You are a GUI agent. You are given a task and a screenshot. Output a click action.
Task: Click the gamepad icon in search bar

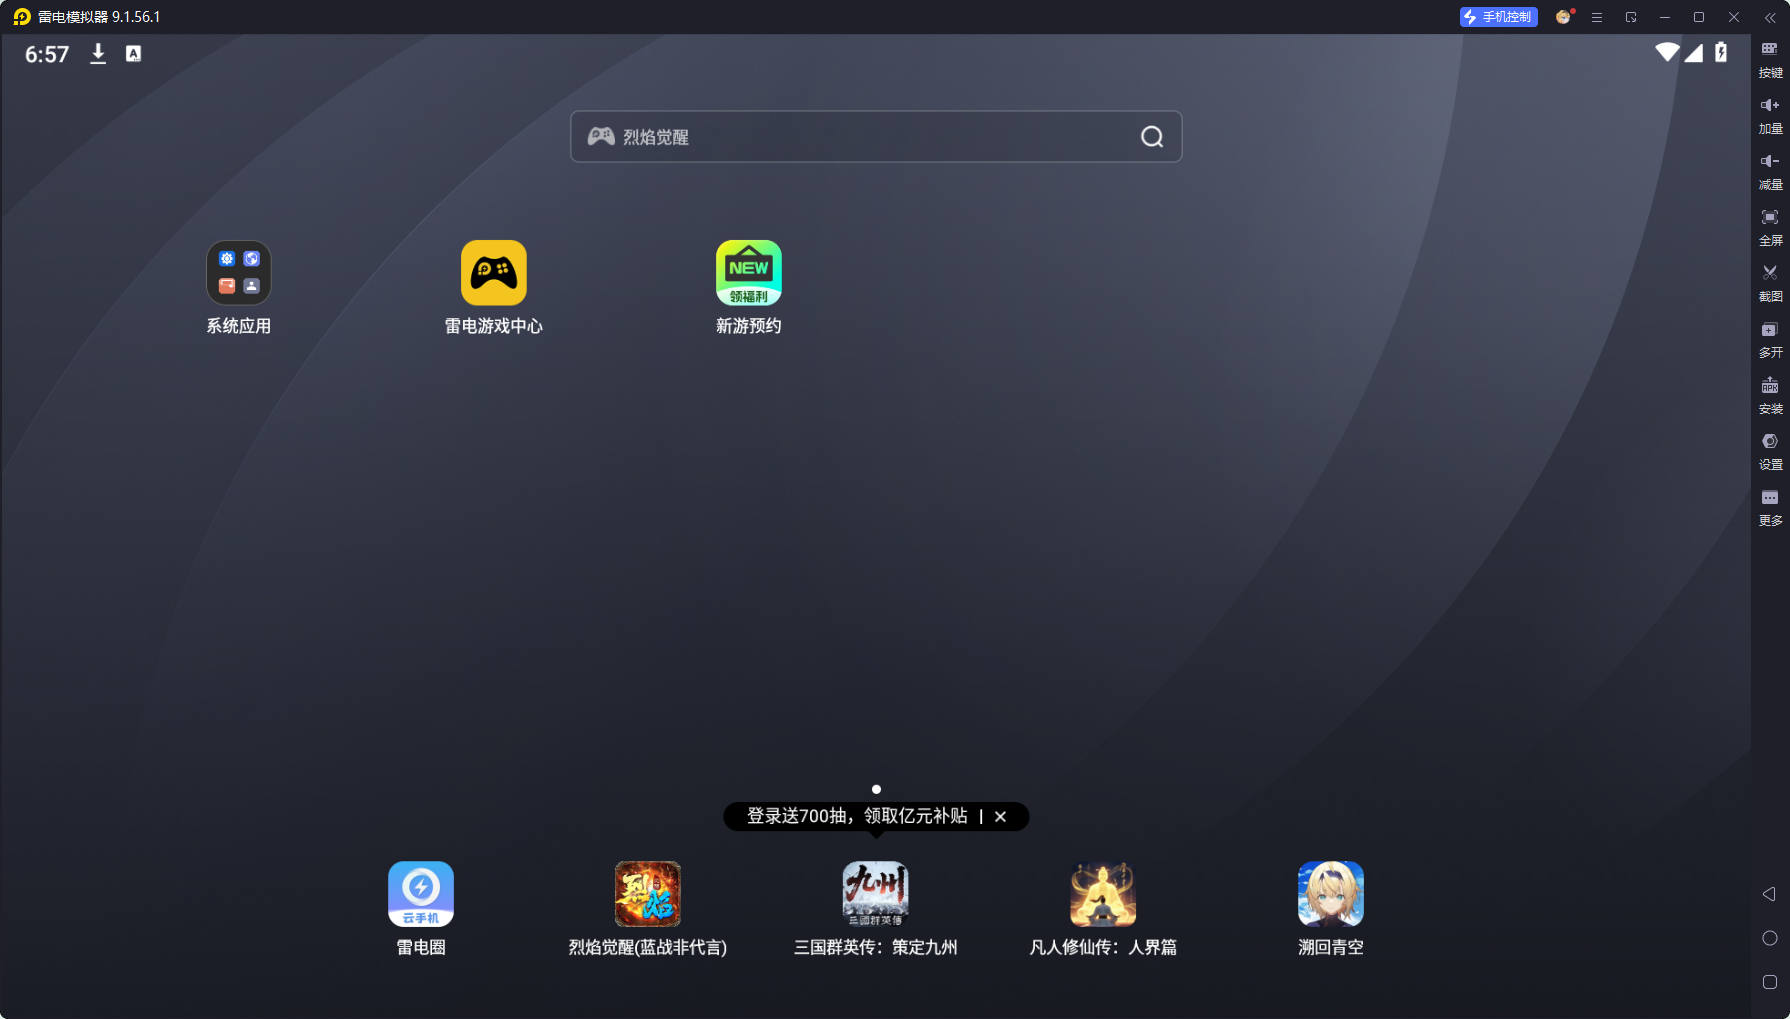601,136
